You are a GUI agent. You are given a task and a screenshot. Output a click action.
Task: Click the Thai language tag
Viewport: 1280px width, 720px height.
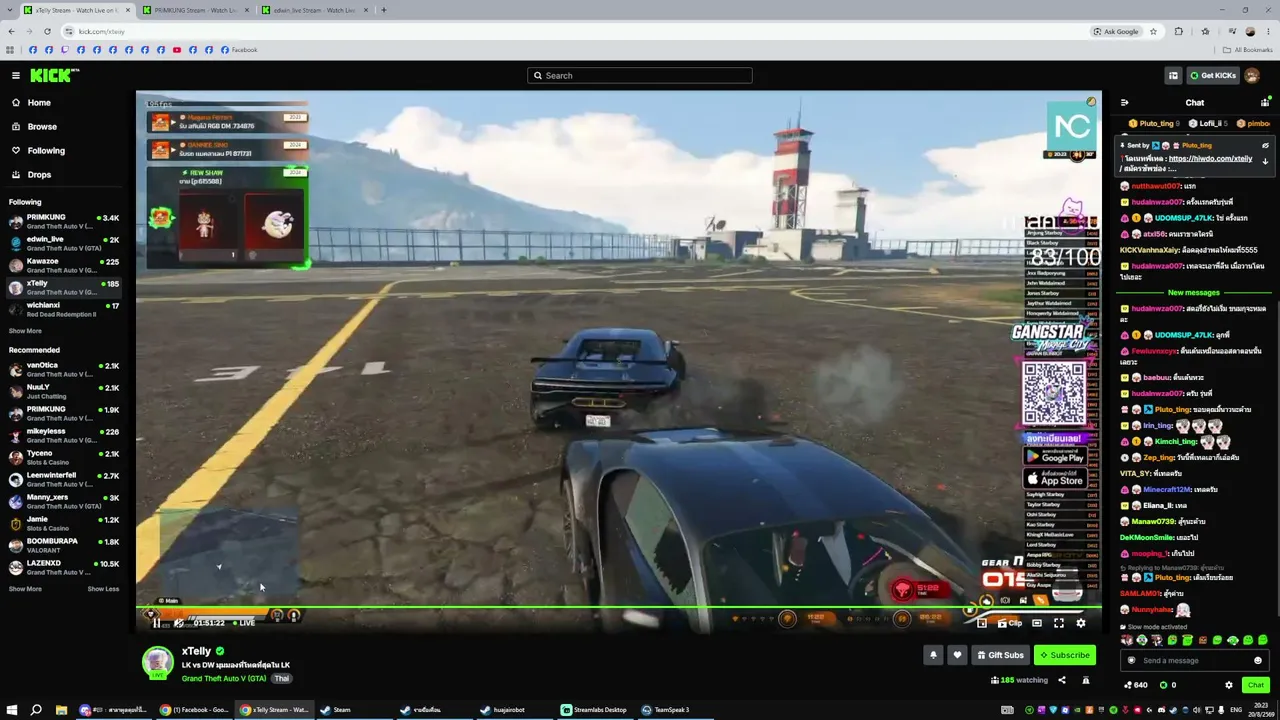point(282,679)
